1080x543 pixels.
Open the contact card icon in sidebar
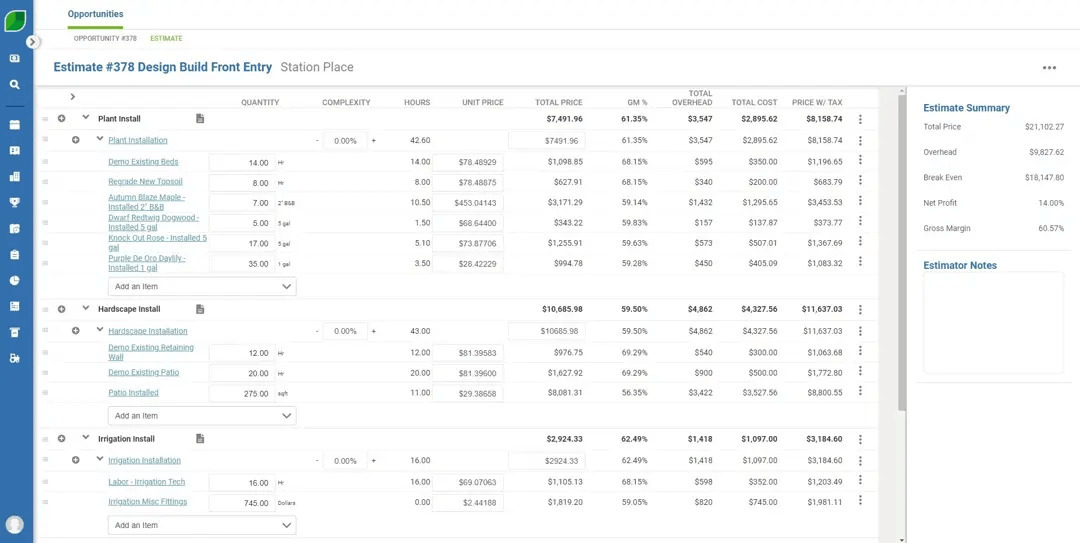coord(14,150)
